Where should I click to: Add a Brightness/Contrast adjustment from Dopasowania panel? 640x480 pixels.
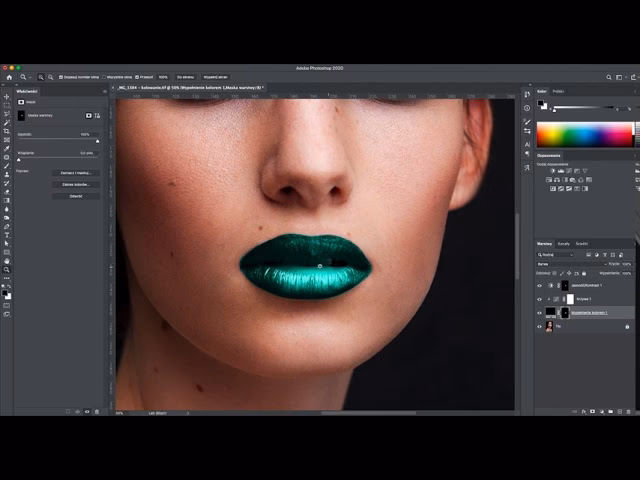pos(552,171)
